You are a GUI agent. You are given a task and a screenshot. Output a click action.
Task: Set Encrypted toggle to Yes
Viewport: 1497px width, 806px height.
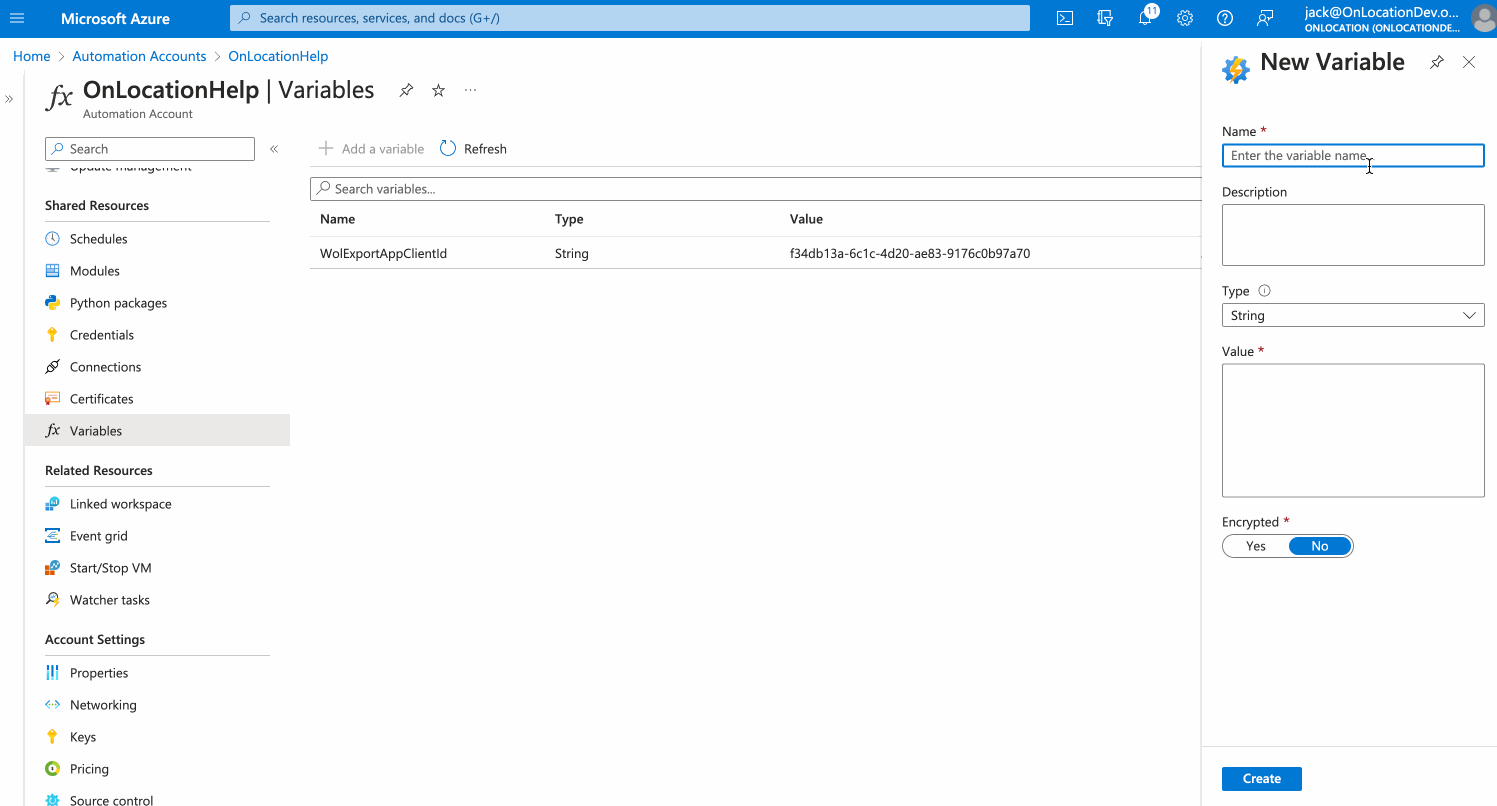coord(1256,546)
